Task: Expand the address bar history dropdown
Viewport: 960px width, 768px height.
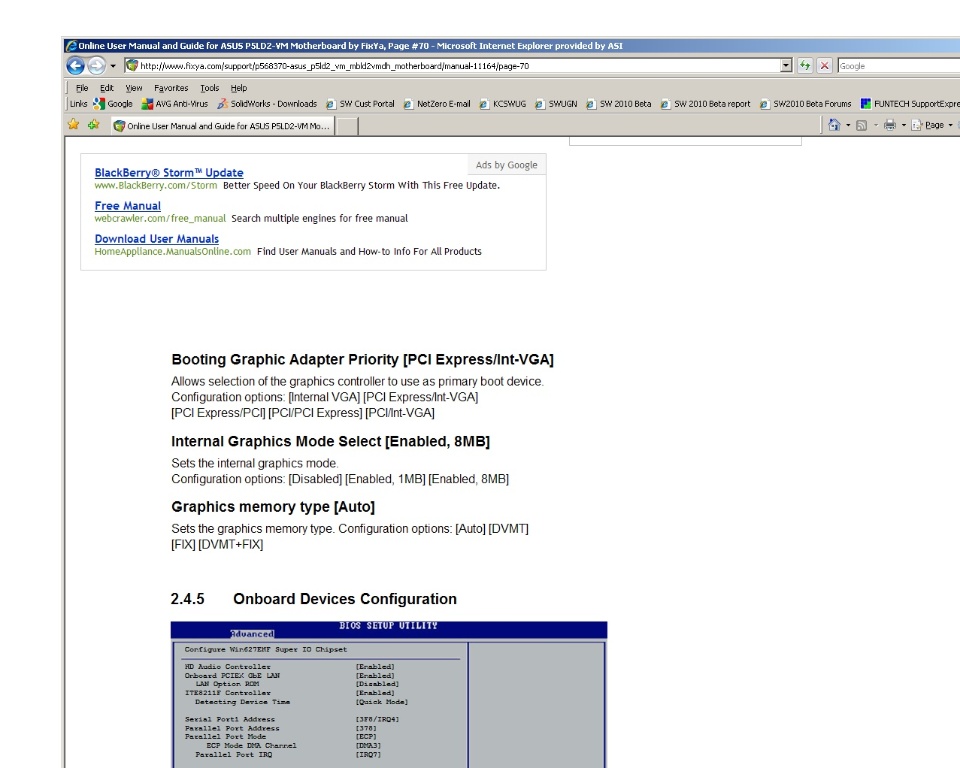Action: (786, 66)
